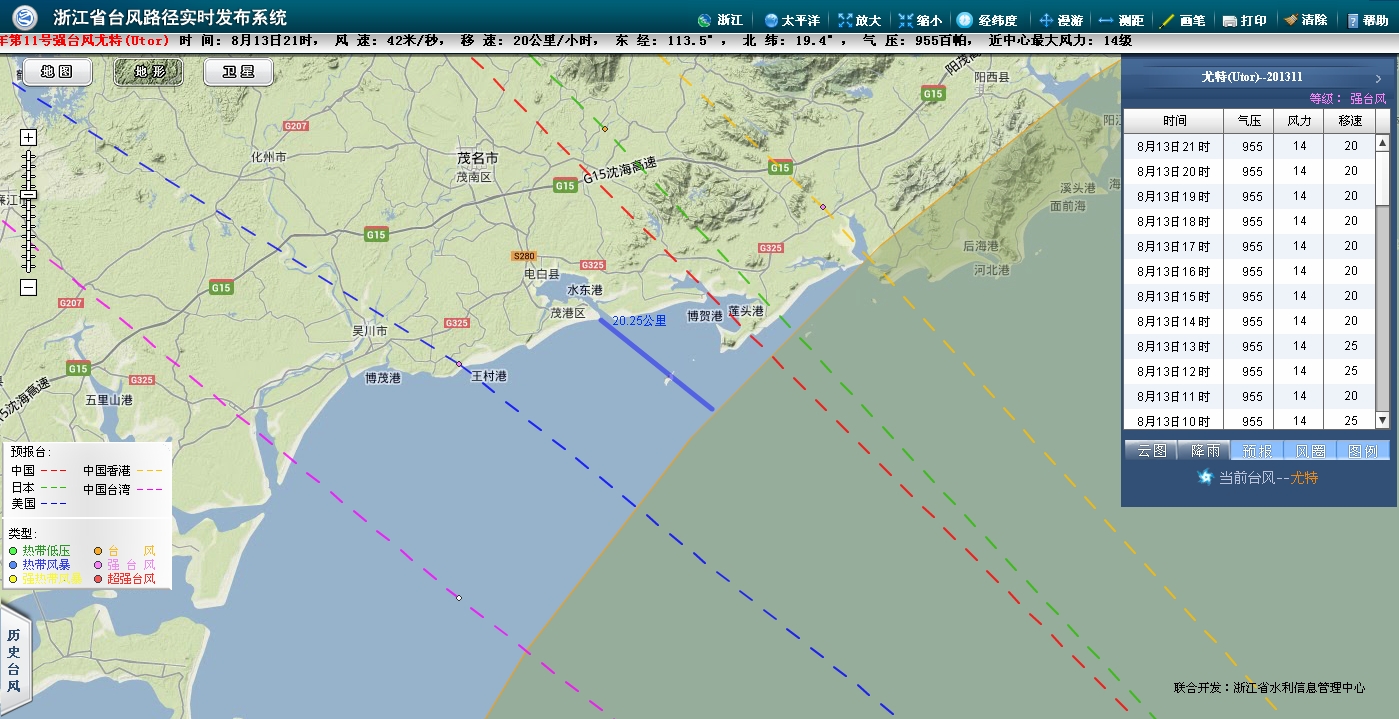Screen dimensions: 1399x719
Task: Open the 云图 cloud image tab
Action: tap(1151, 451)
